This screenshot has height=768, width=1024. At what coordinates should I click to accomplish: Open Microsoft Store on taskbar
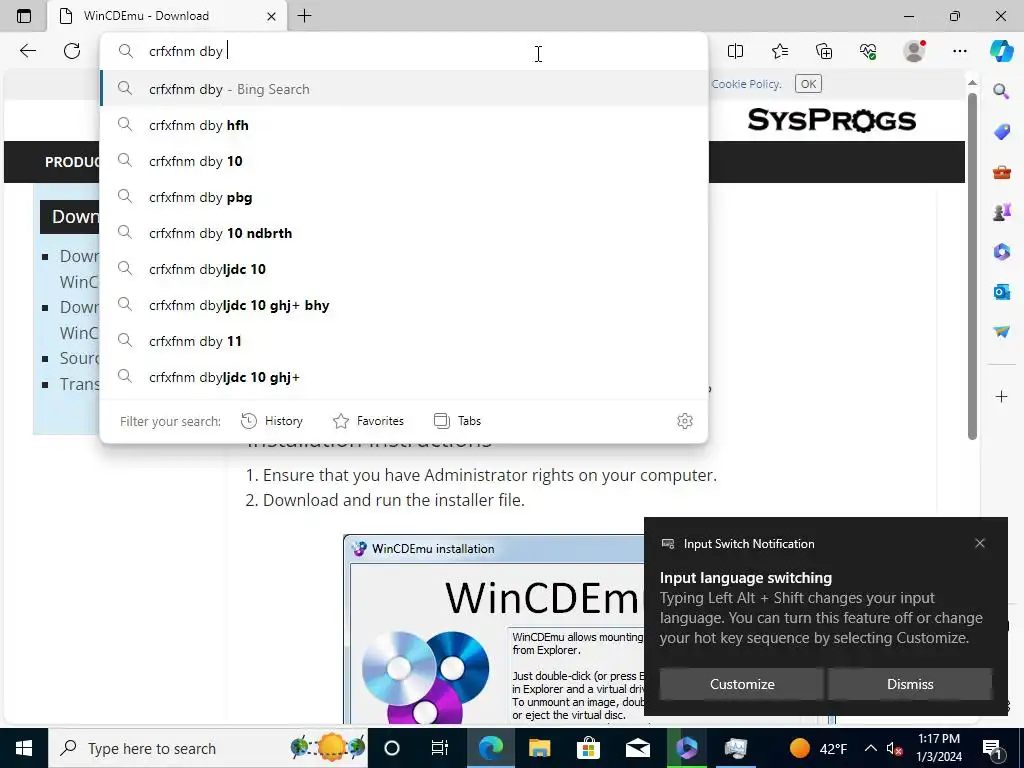588,748
